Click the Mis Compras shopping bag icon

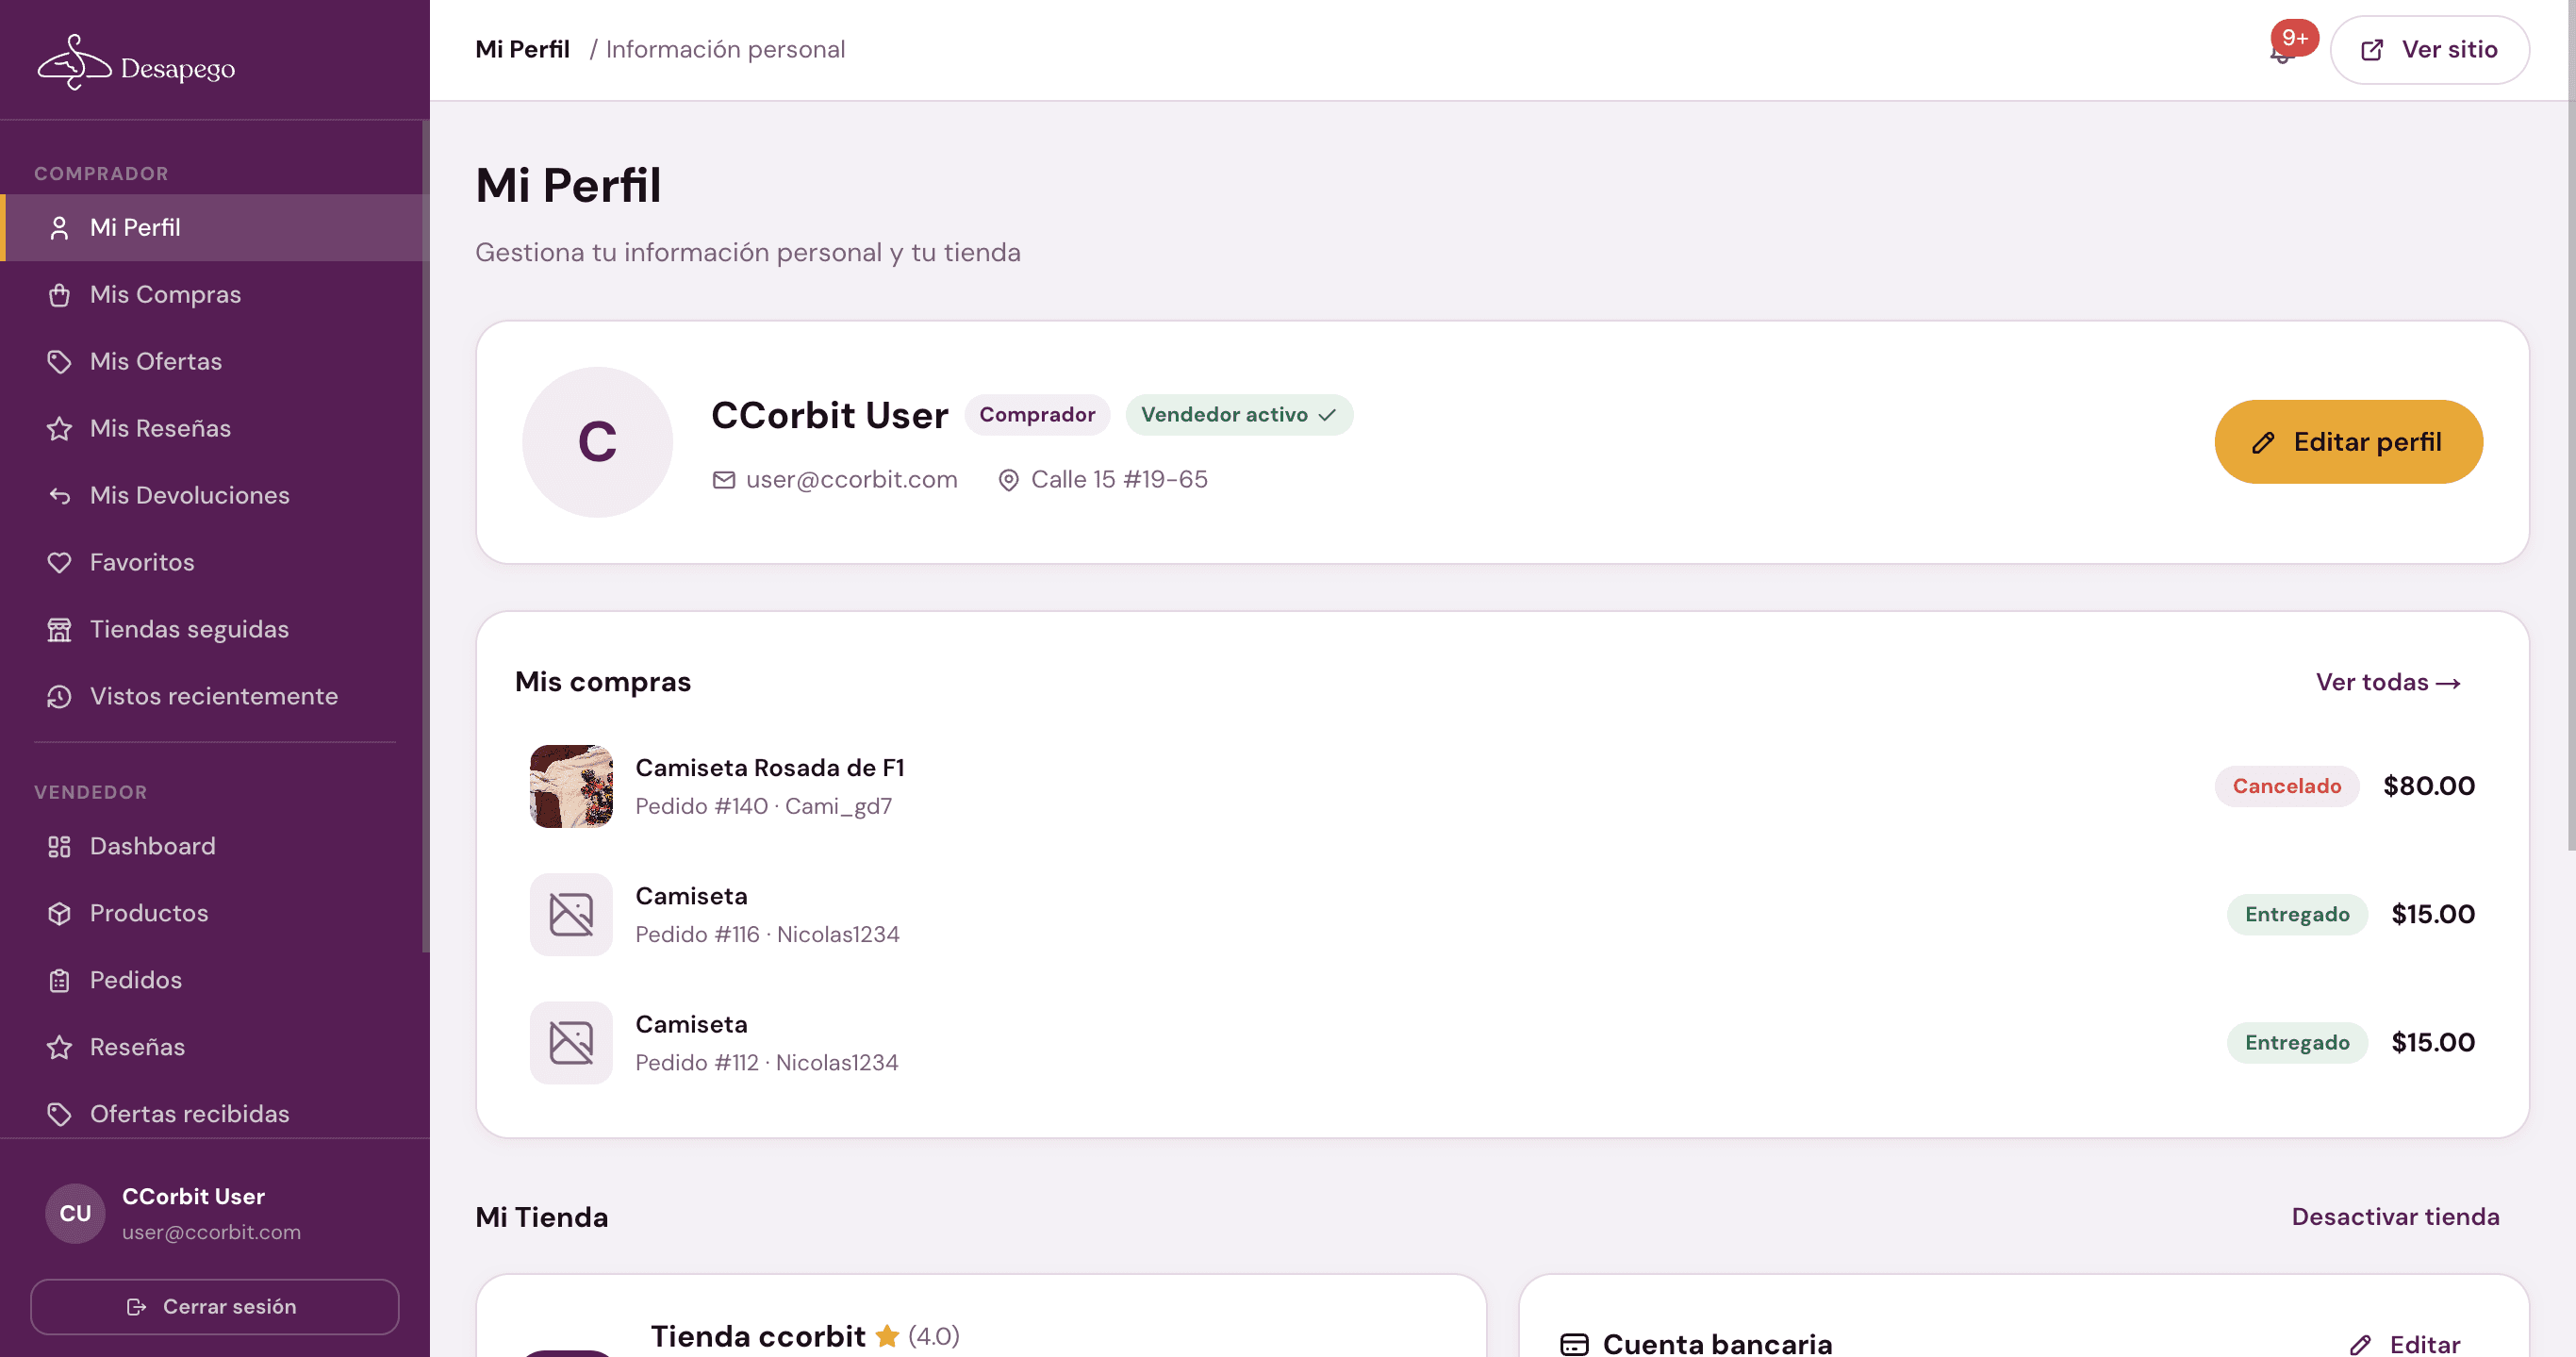[59, 295]
